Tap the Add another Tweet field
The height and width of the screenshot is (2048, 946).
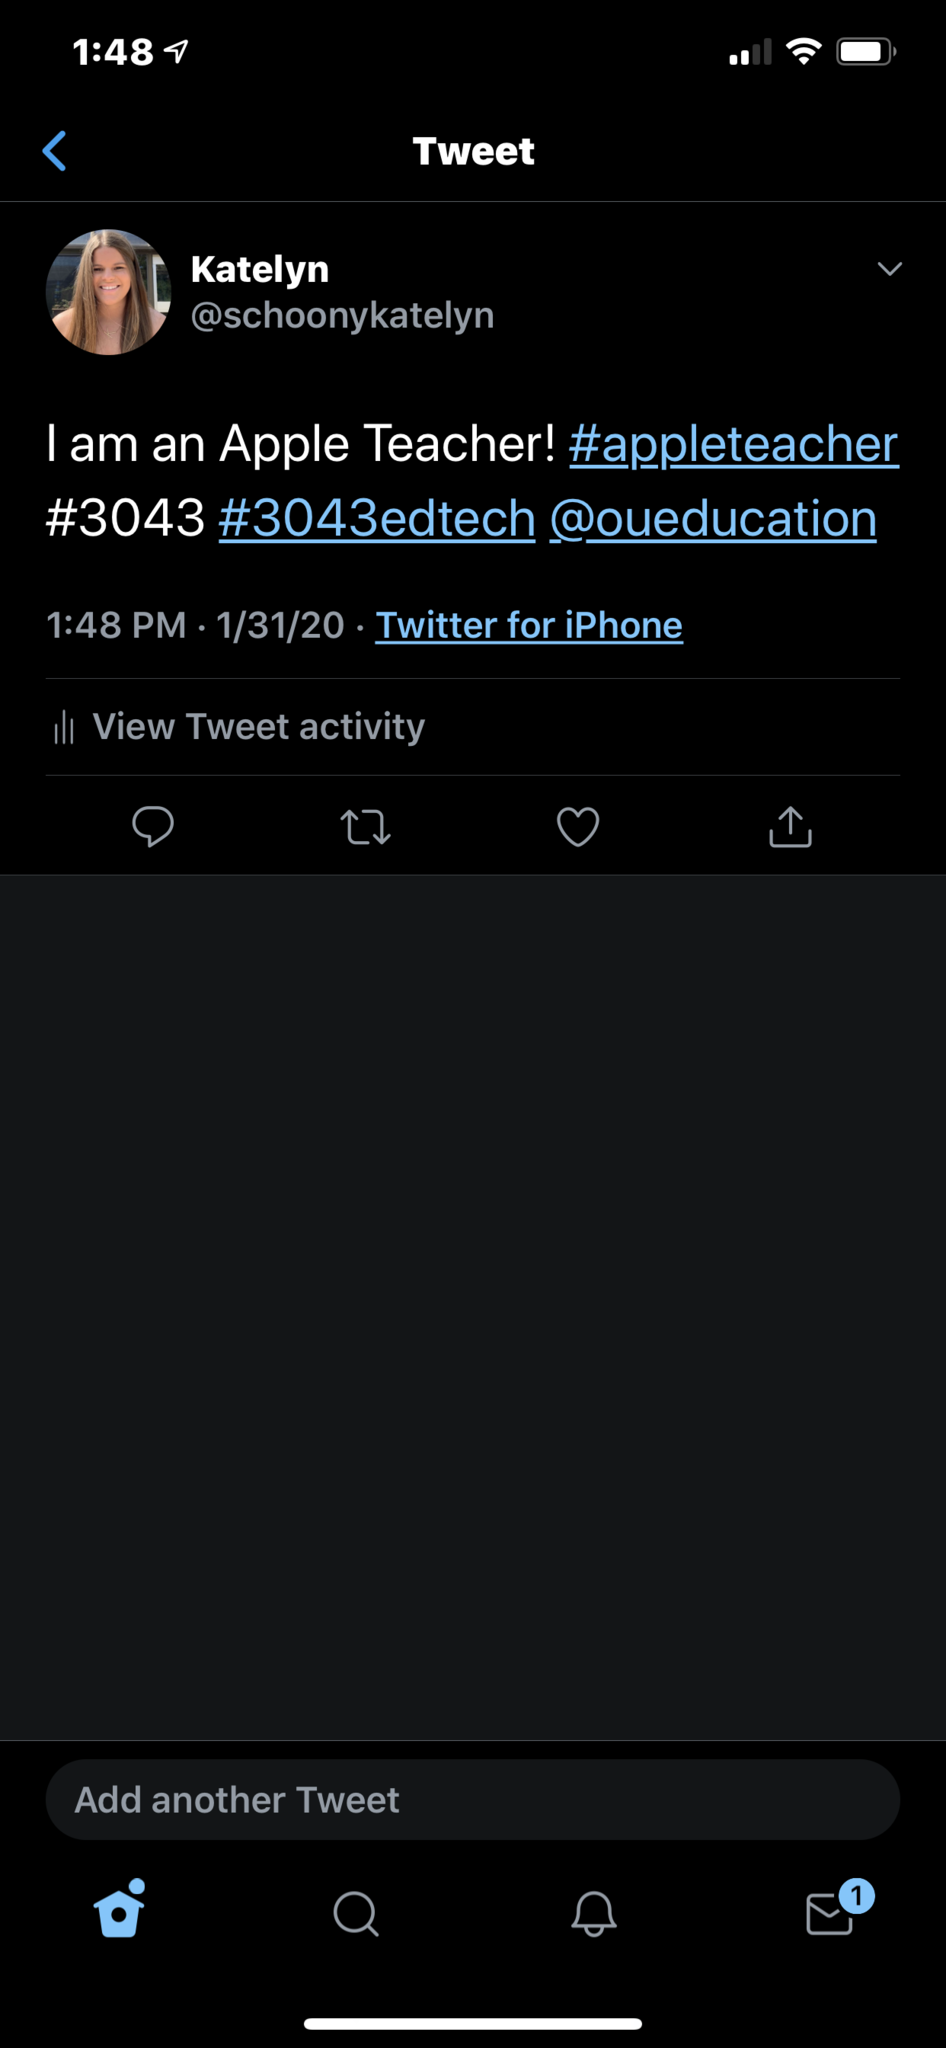tap(472, 1800)
